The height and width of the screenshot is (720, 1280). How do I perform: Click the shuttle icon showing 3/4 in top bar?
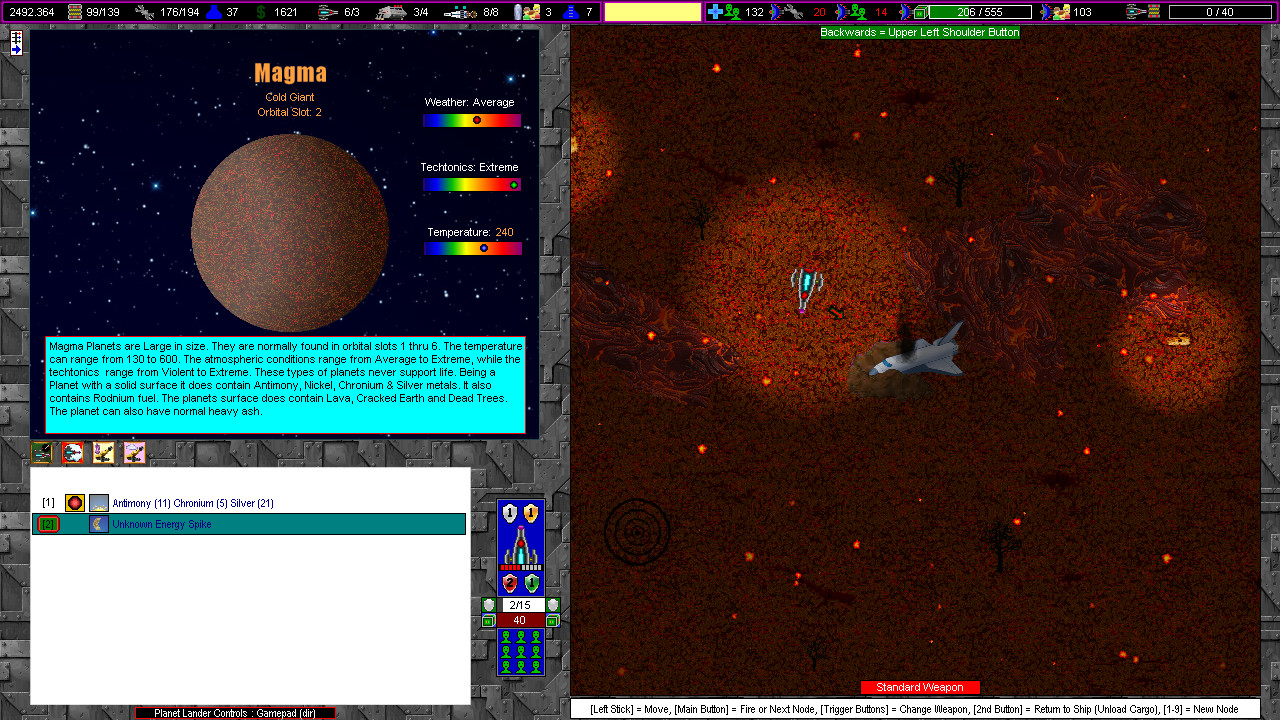coord(391,11)
